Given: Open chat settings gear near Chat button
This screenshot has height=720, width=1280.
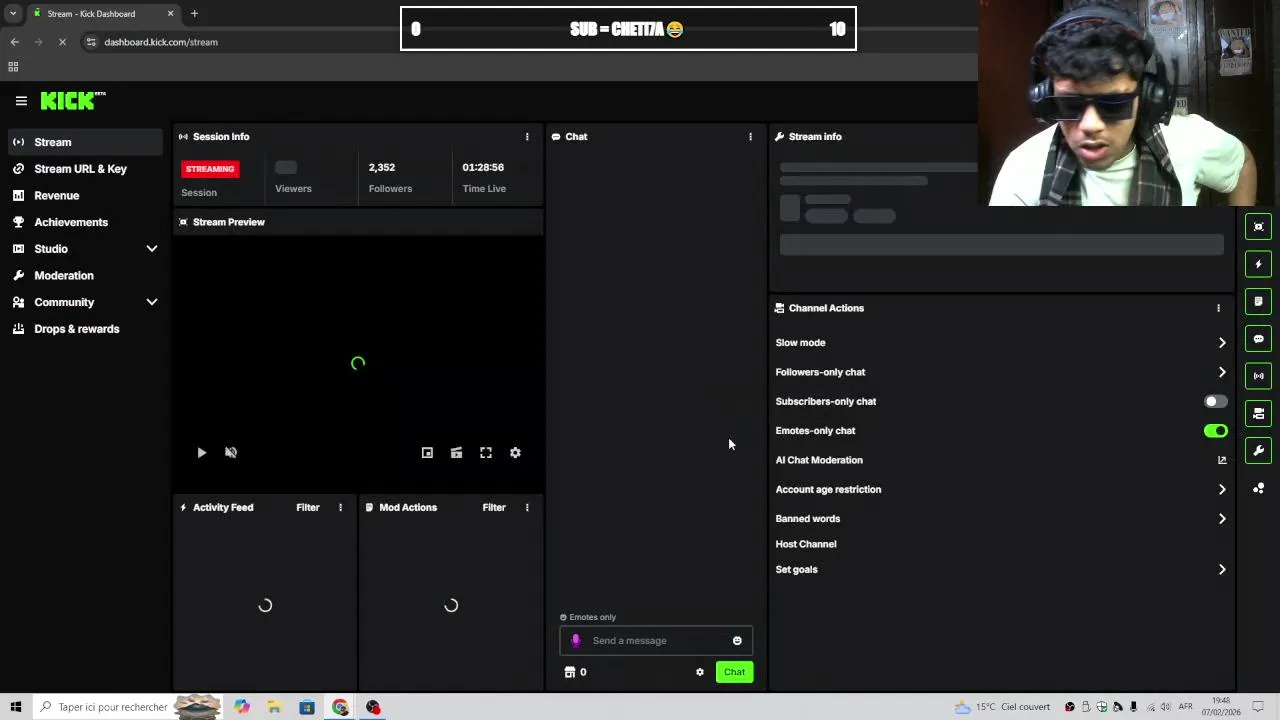Looking at the screenshot, I should (x=700, y=672).
